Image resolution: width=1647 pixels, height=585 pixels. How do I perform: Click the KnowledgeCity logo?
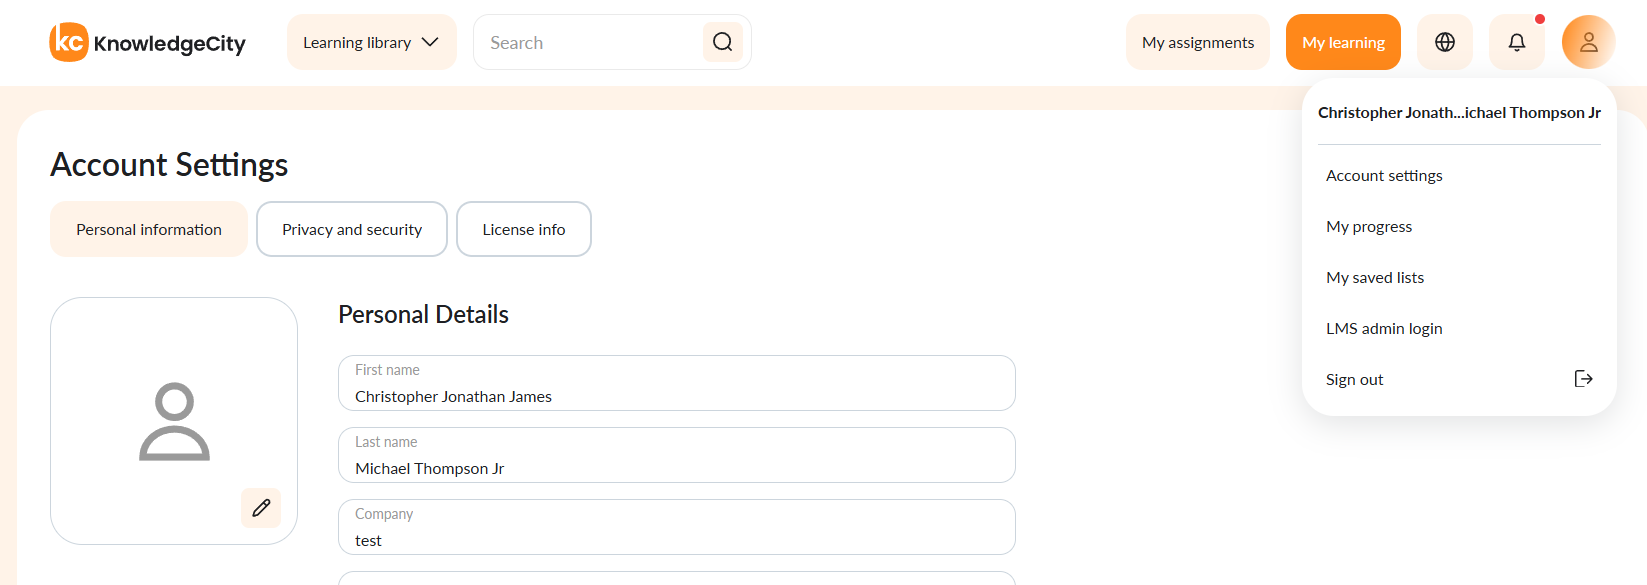[148, 42]
